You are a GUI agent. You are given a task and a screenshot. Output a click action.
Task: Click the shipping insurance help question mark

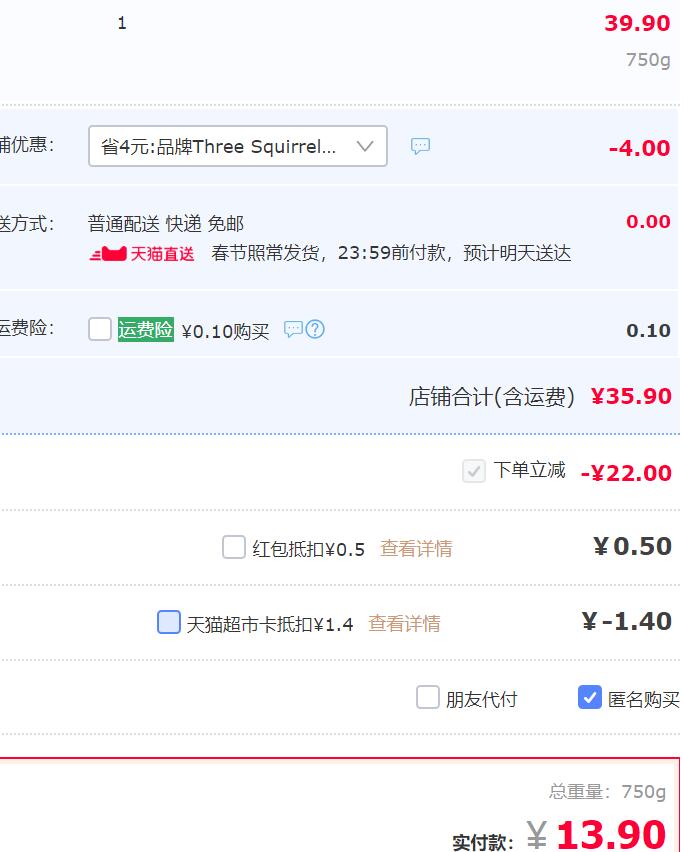[315, 329]
